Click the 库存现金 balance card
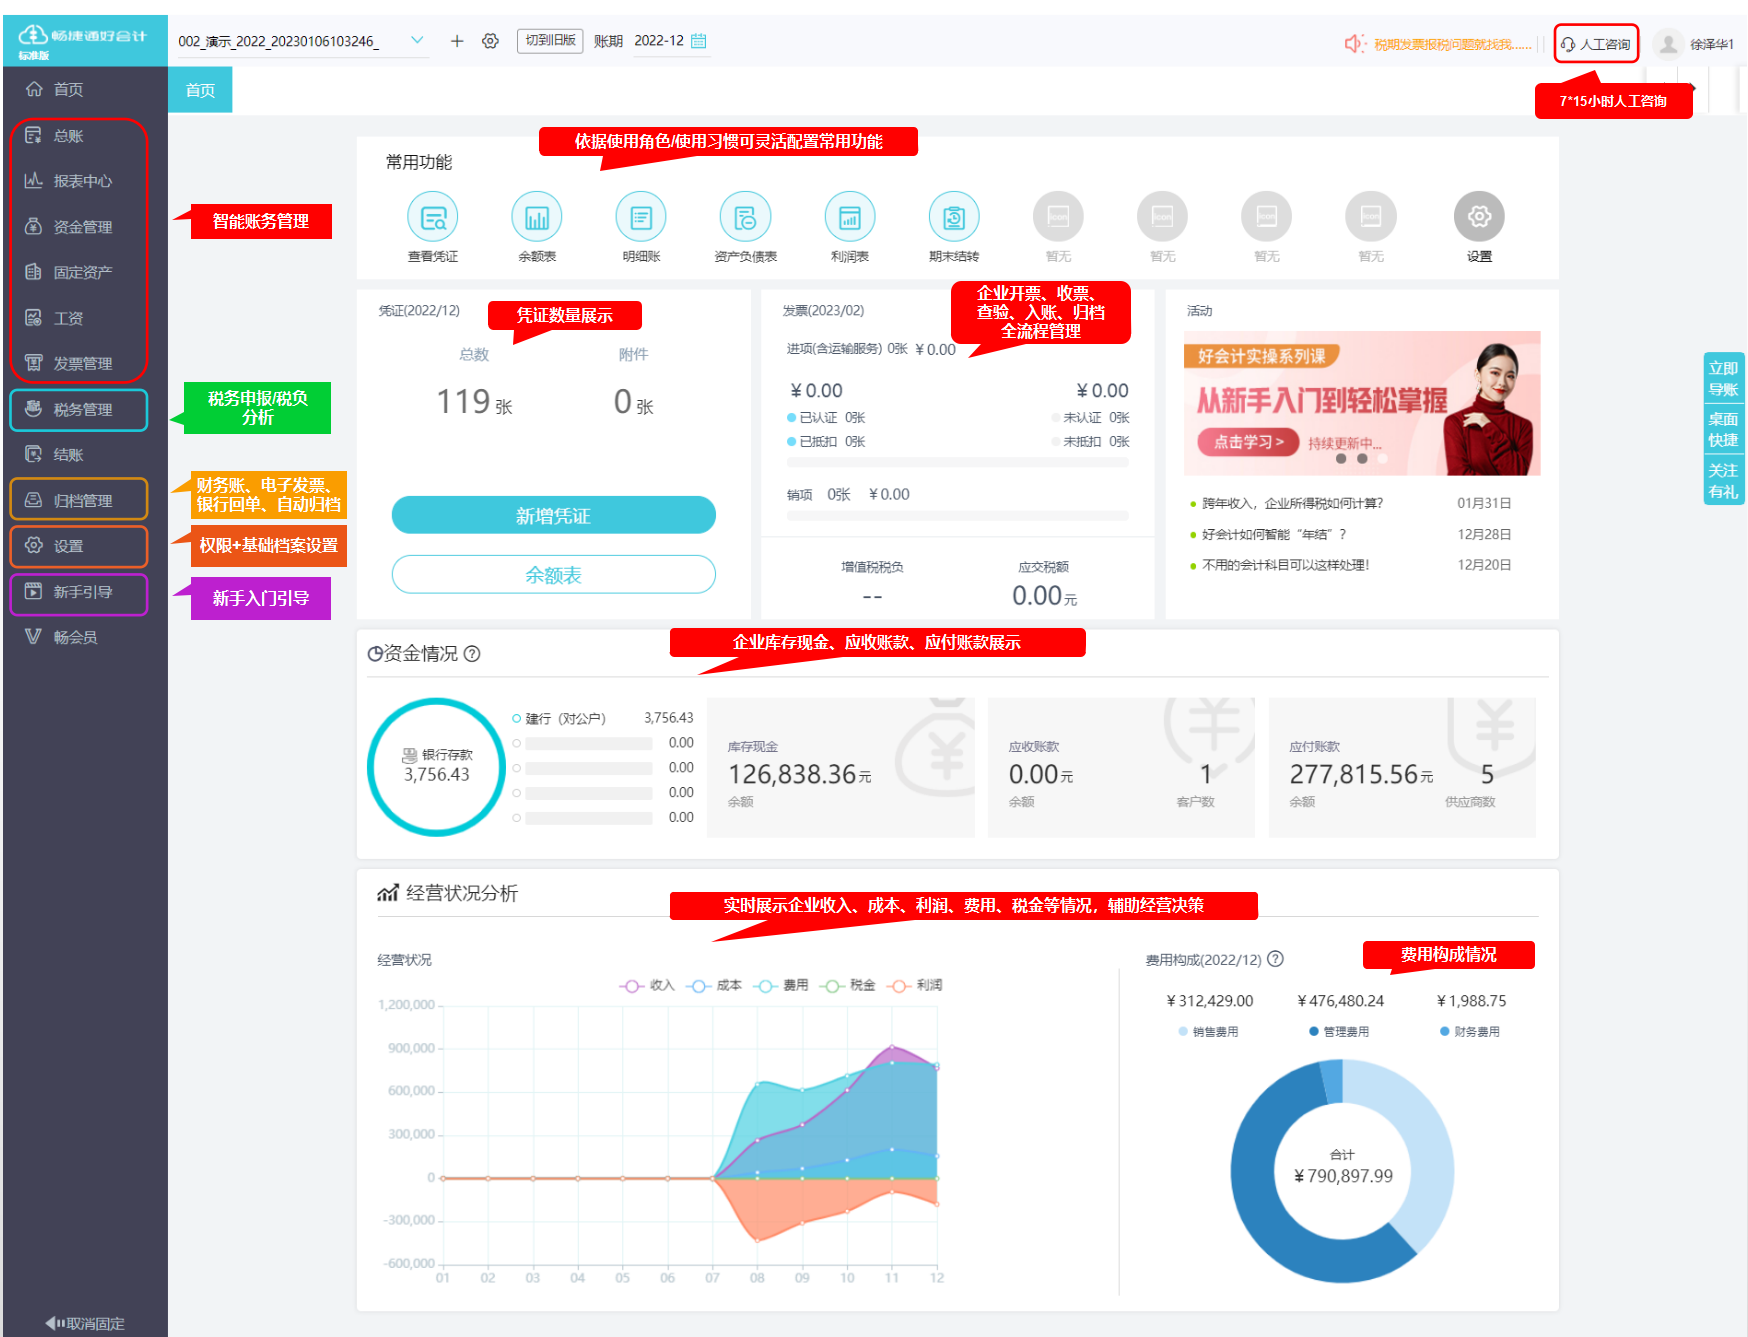 coord(841,768)
